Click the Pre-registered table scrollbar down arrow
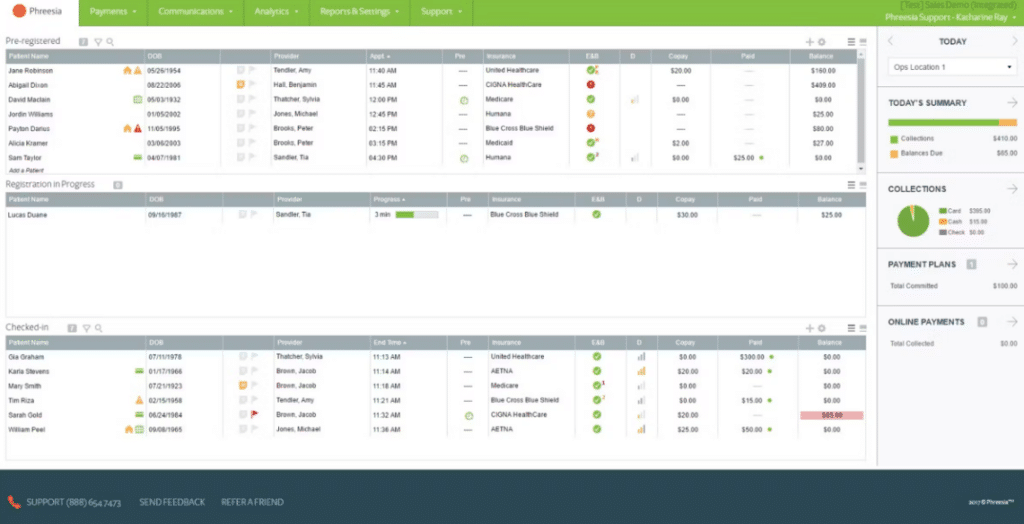Image resolution: width=1024 pixels, height=524 pixels. 861,169
